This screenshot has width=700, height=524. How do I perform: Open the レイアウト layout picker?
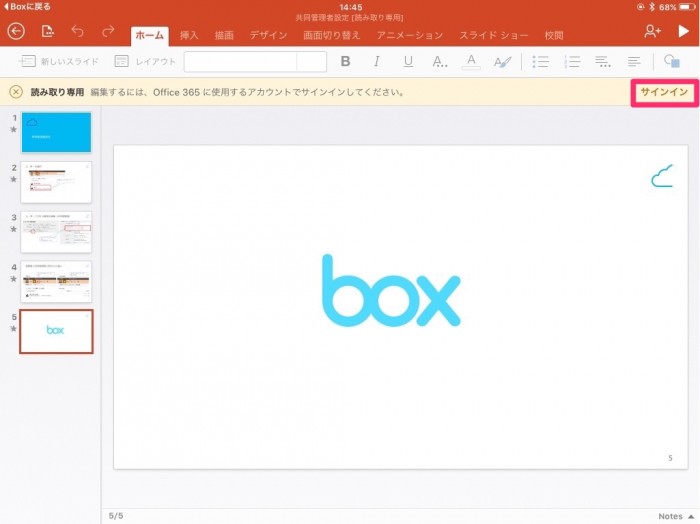pyautogui.click(x=145, y=62)
